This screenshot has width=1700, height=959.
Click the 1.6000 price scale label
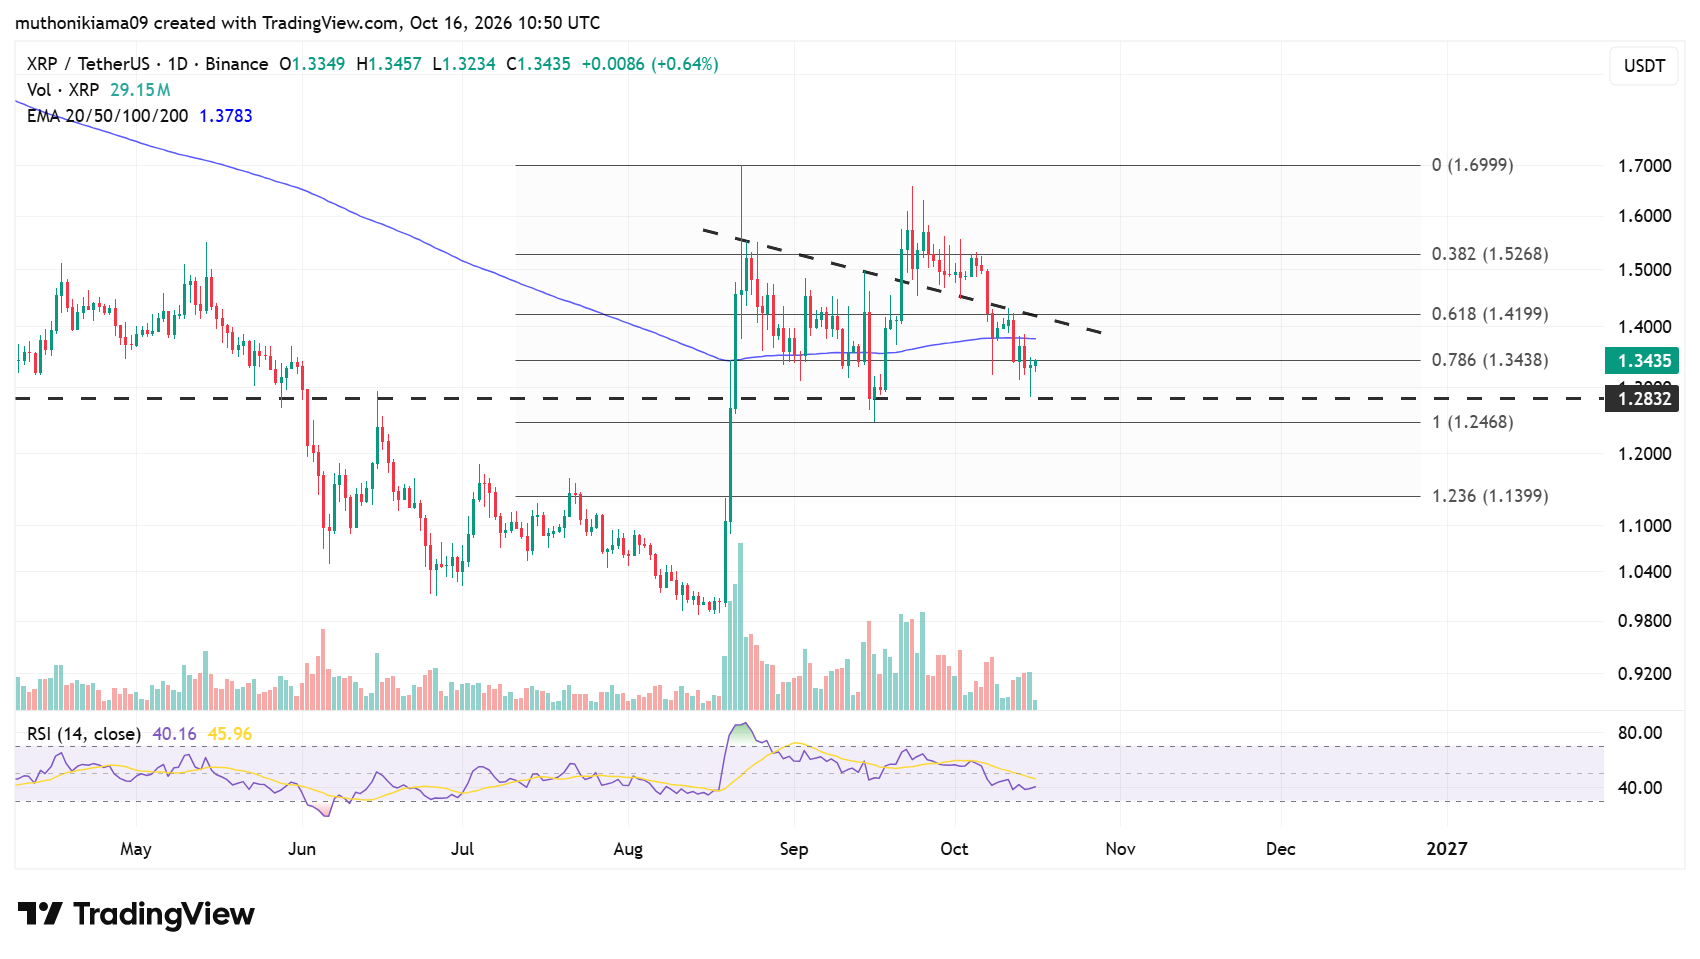click(x=1645, y=216)
